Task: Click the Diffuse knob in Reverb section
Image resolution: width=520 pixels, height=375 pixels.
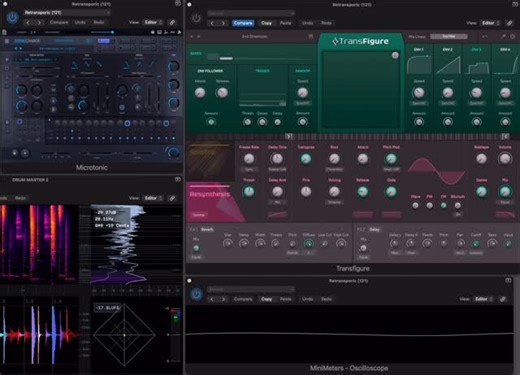Action: pos(309,244)
